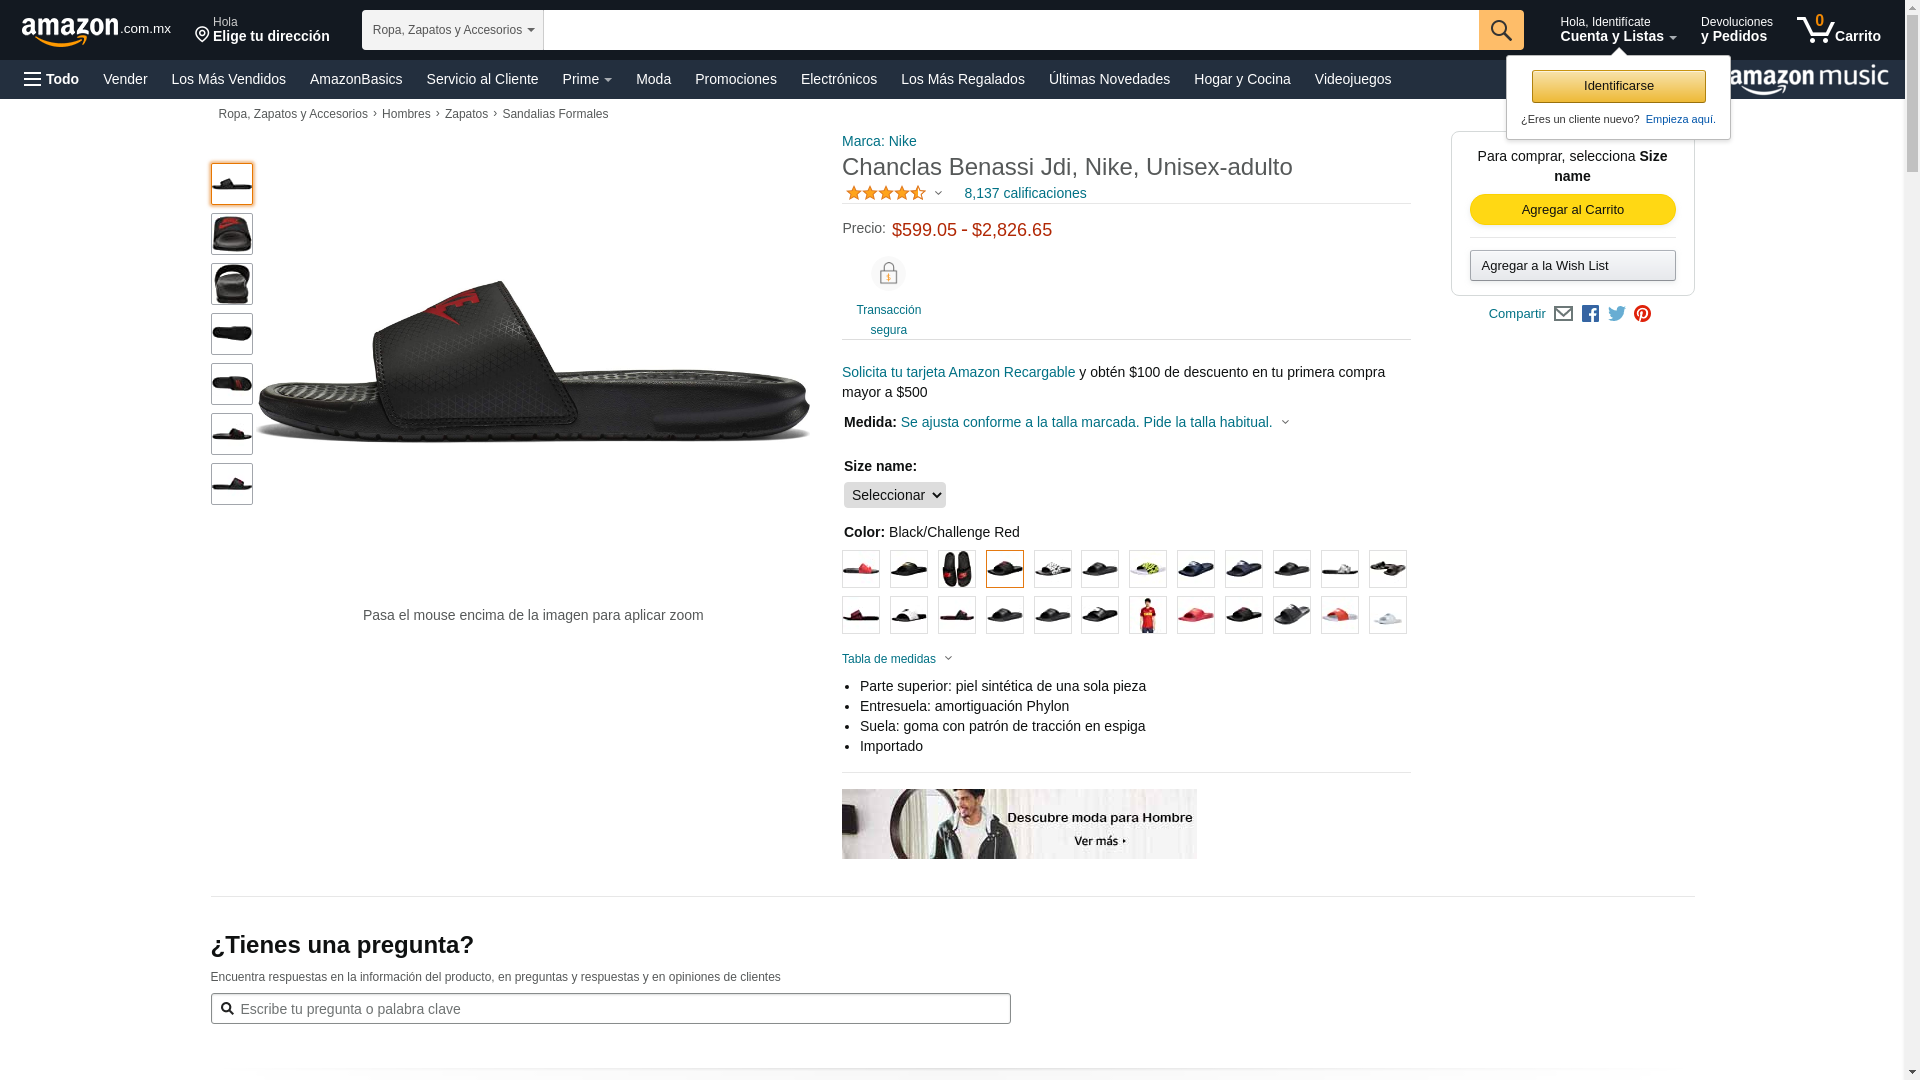Click the question search input field

coord(610,1009)
